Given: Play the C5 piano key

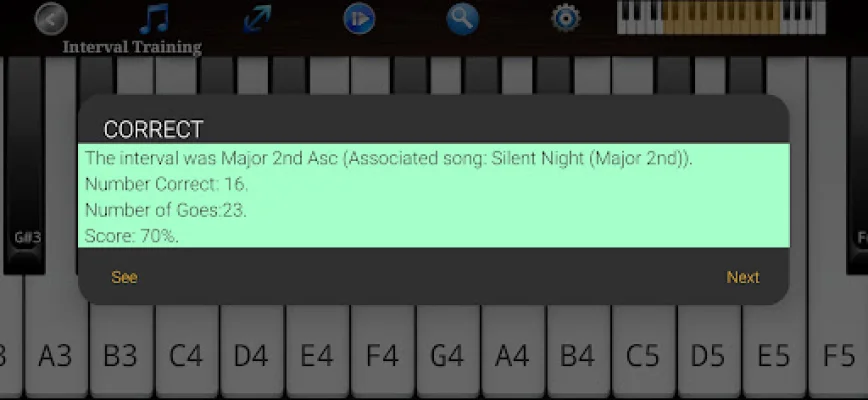Looking at the screenshot, I should click(643, 356).
